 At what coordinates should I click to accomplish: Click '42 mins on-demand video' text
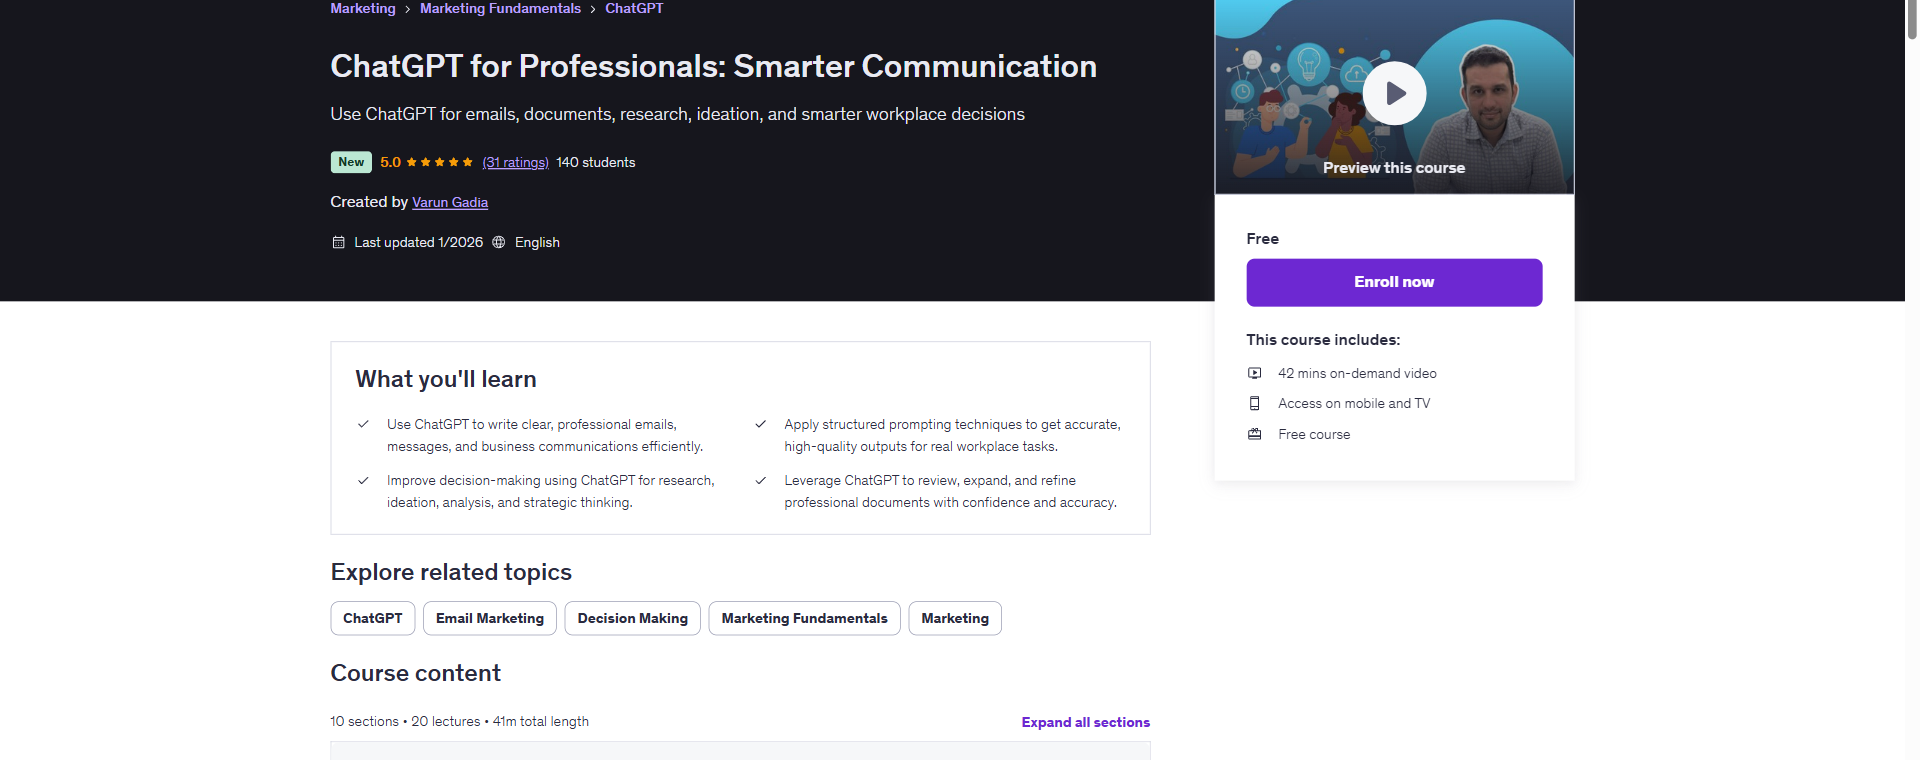(1357, 373)
